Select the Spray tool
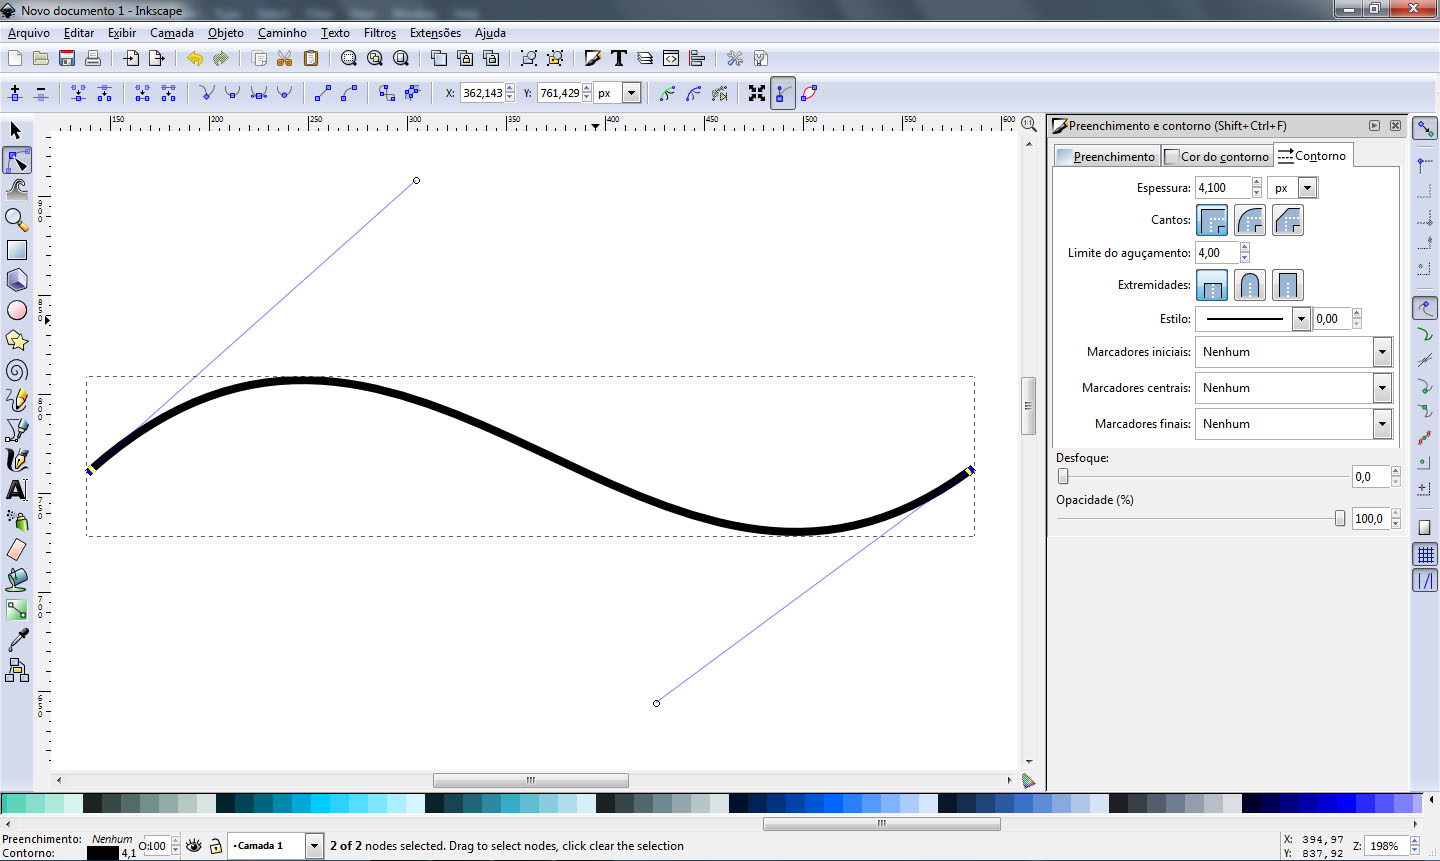 click(16, 520)
